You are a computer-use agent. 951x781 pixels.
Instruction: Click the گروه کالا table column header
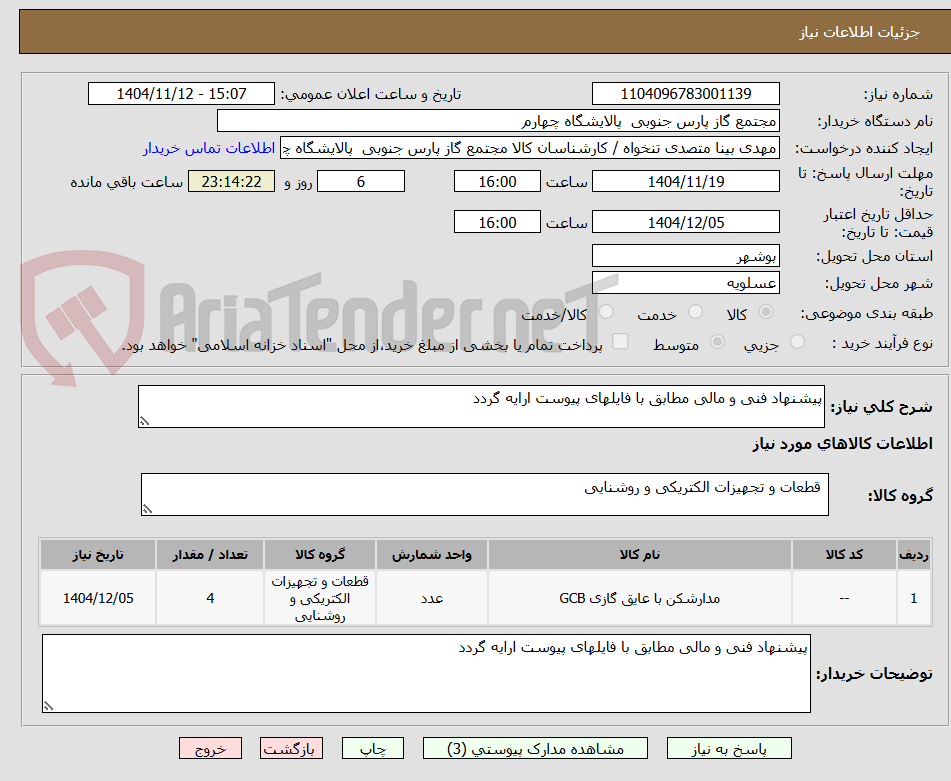[320, 555]
